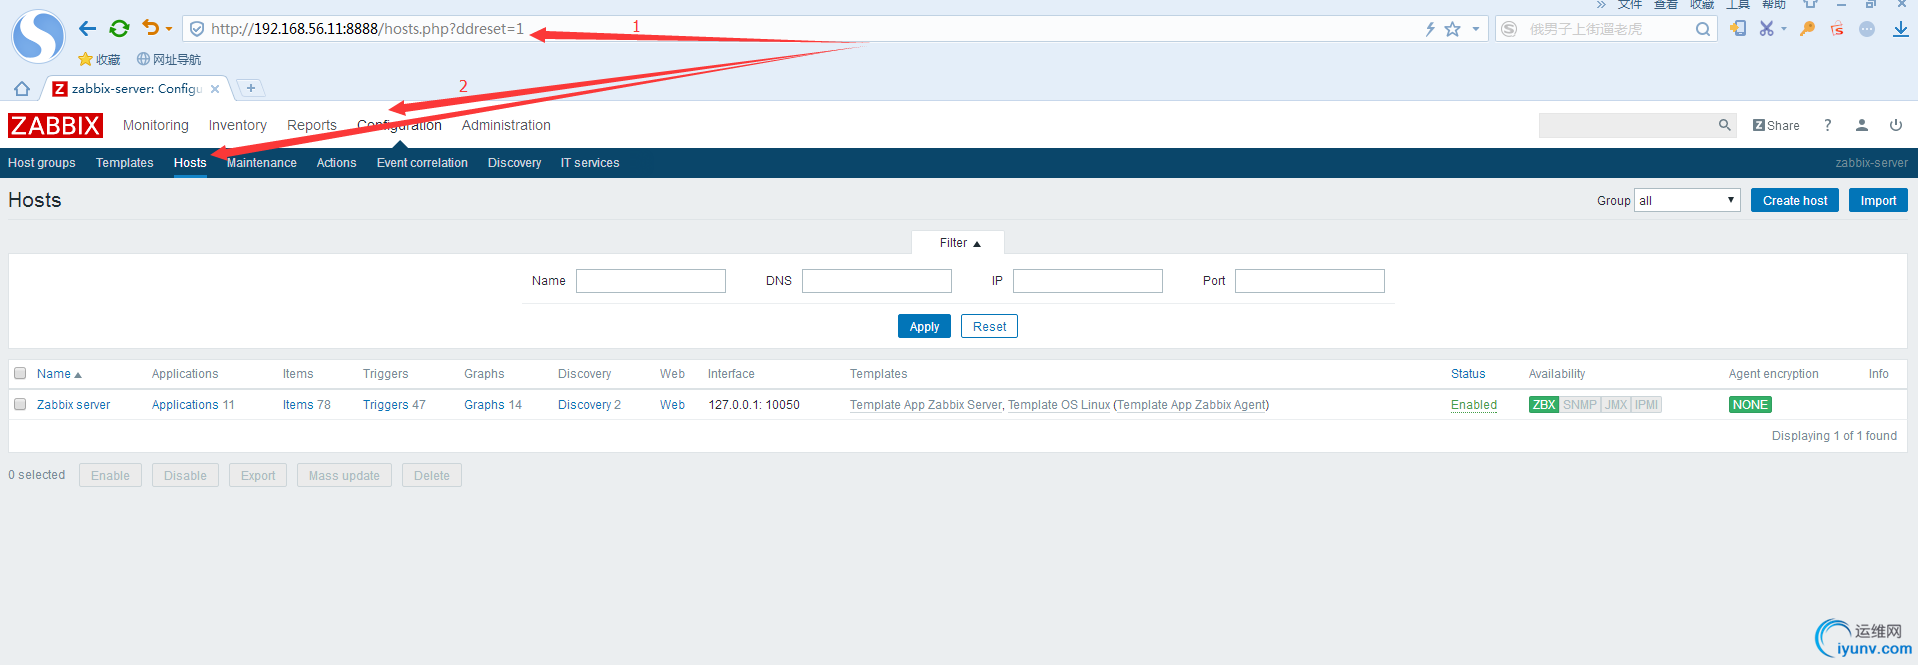Click the Name filter input field
The height and width of the screenshot is (665, 1918).
[x=651, y=281]
